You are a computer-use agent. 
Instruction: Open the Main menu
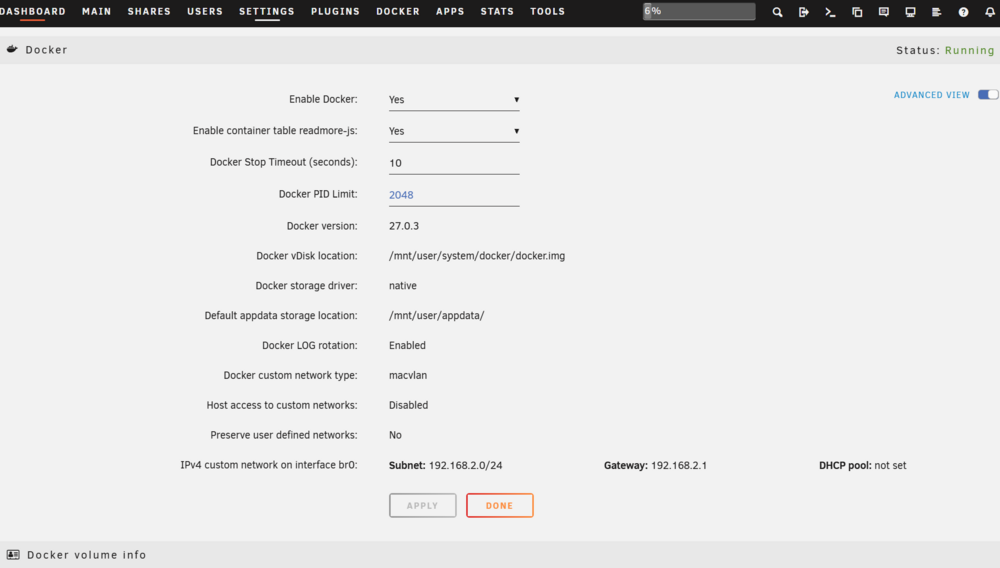(x=96, y=11)
